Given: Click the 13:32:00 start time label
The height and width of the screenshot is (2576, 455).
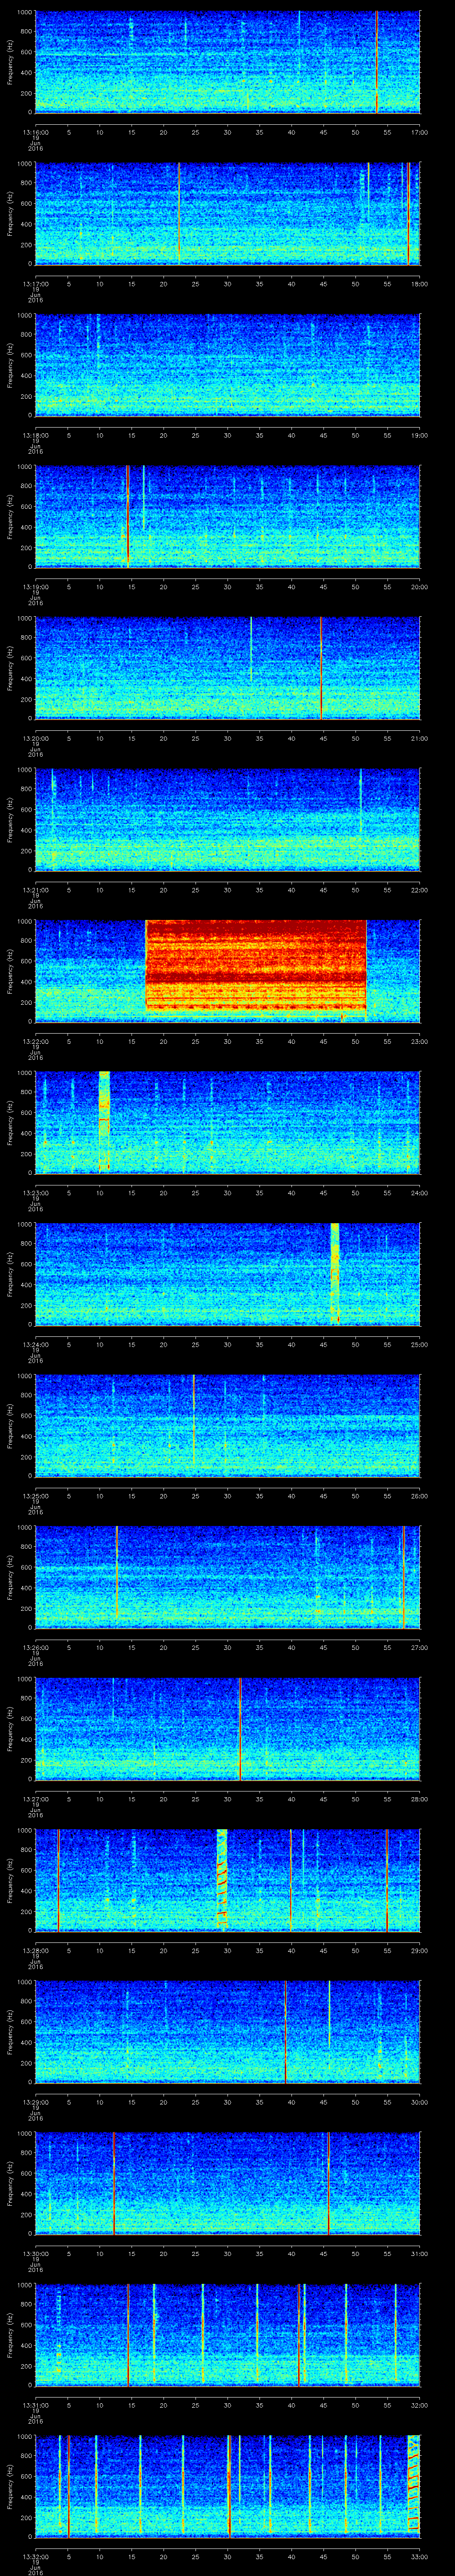Looking at the screenshot, I should coord(35,2558).
